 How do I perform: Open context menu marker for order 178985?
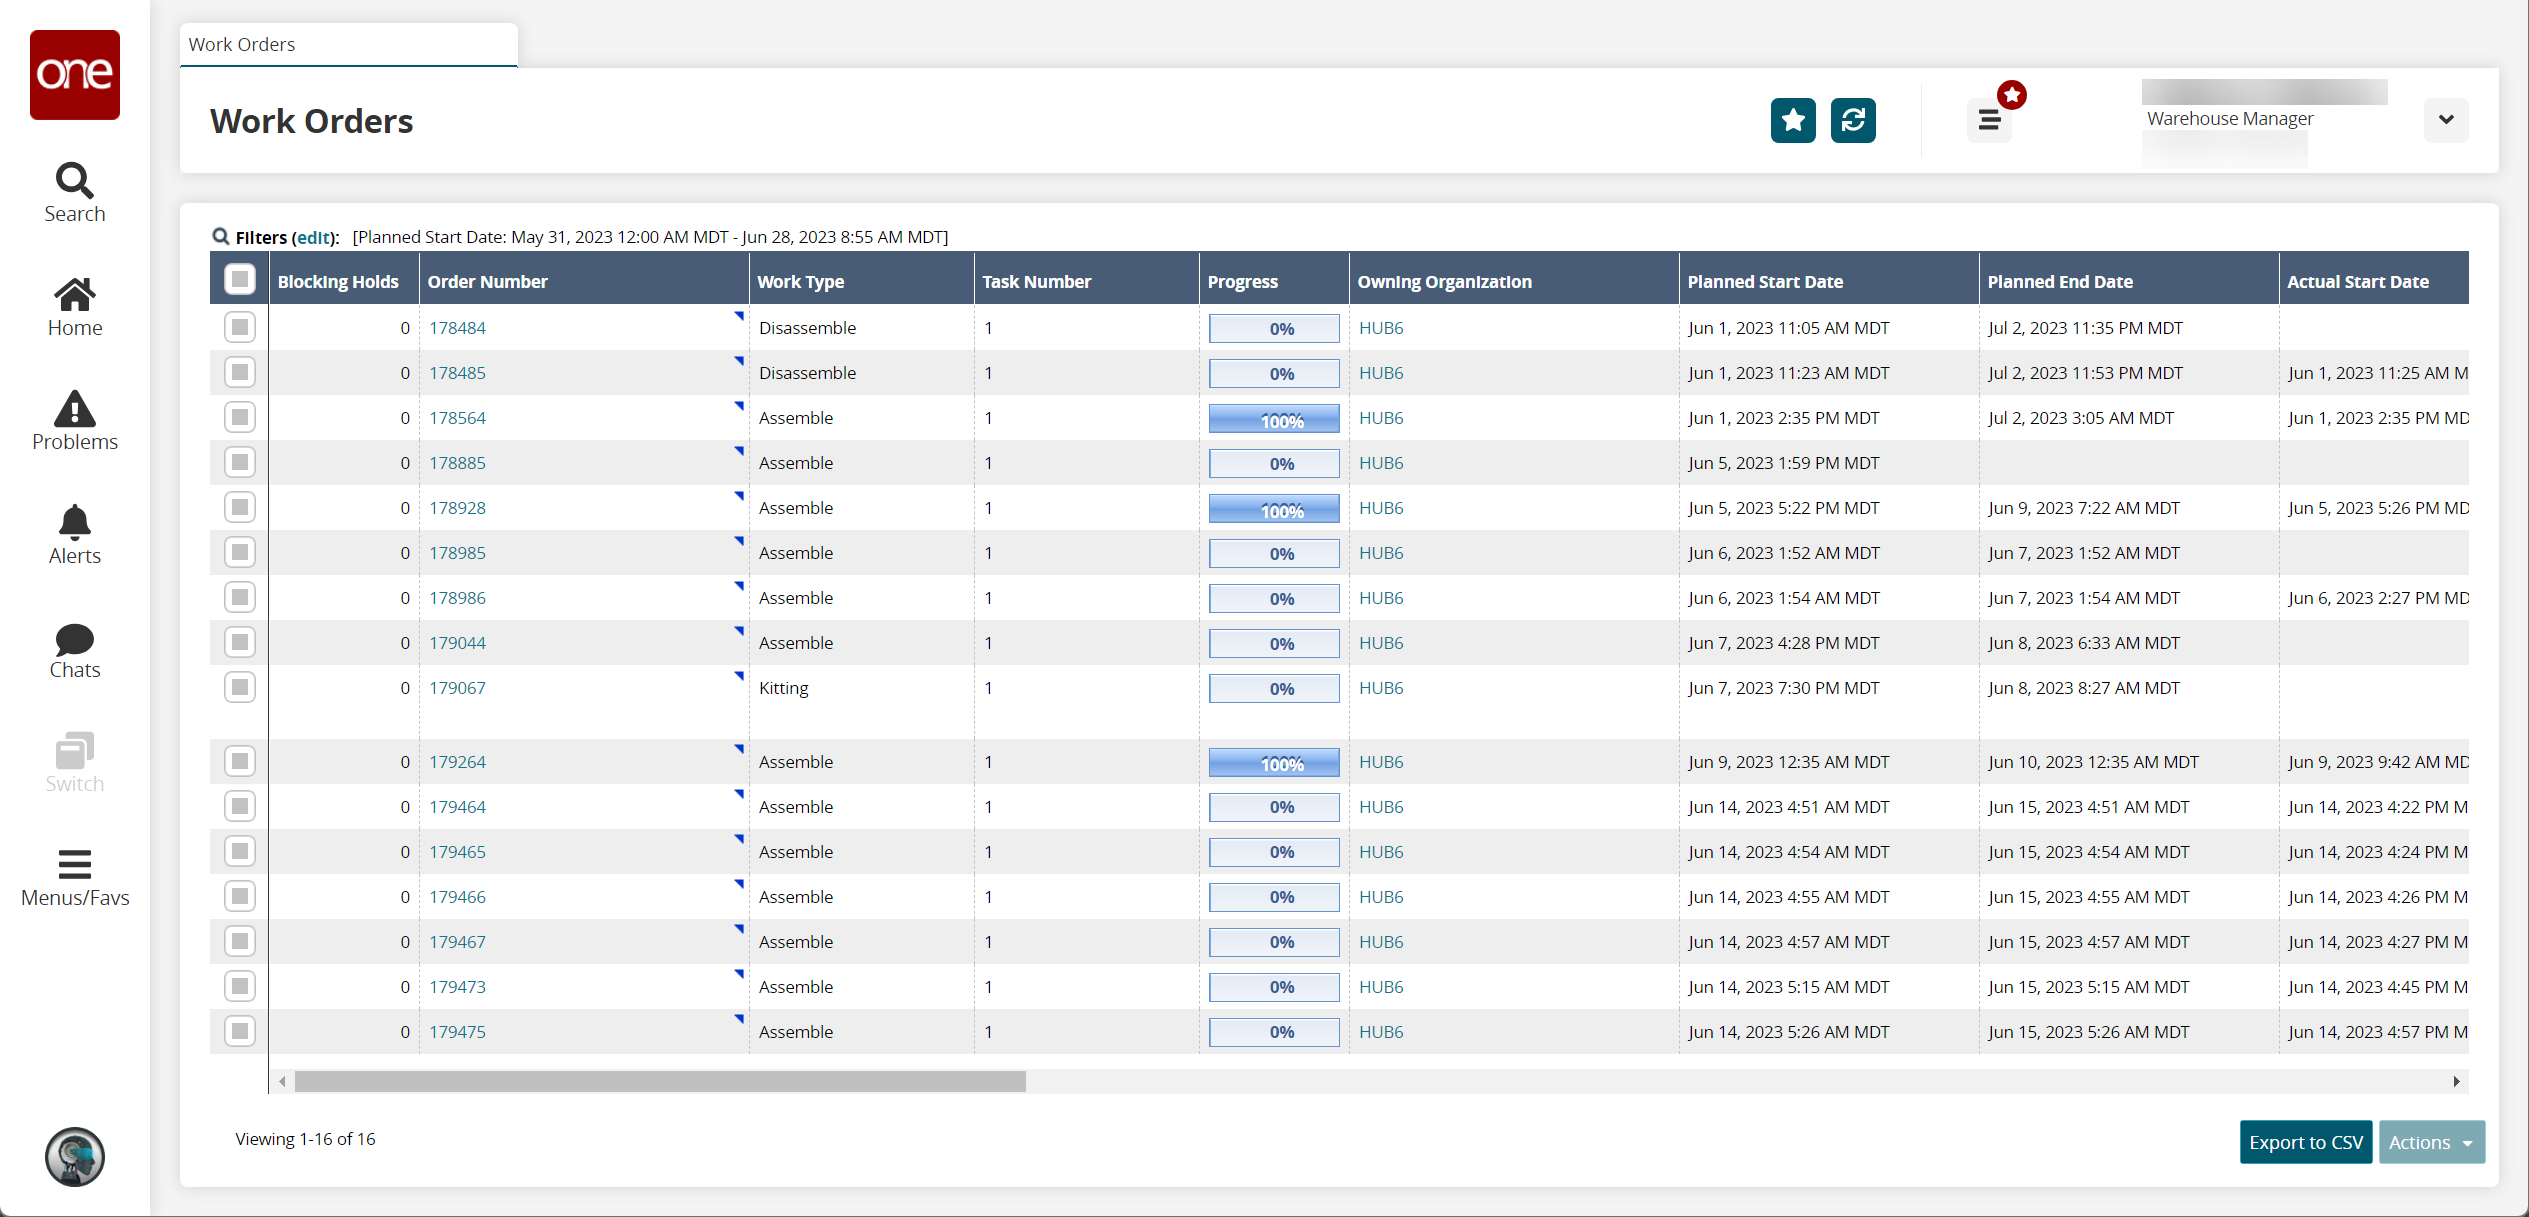[740, 540]
